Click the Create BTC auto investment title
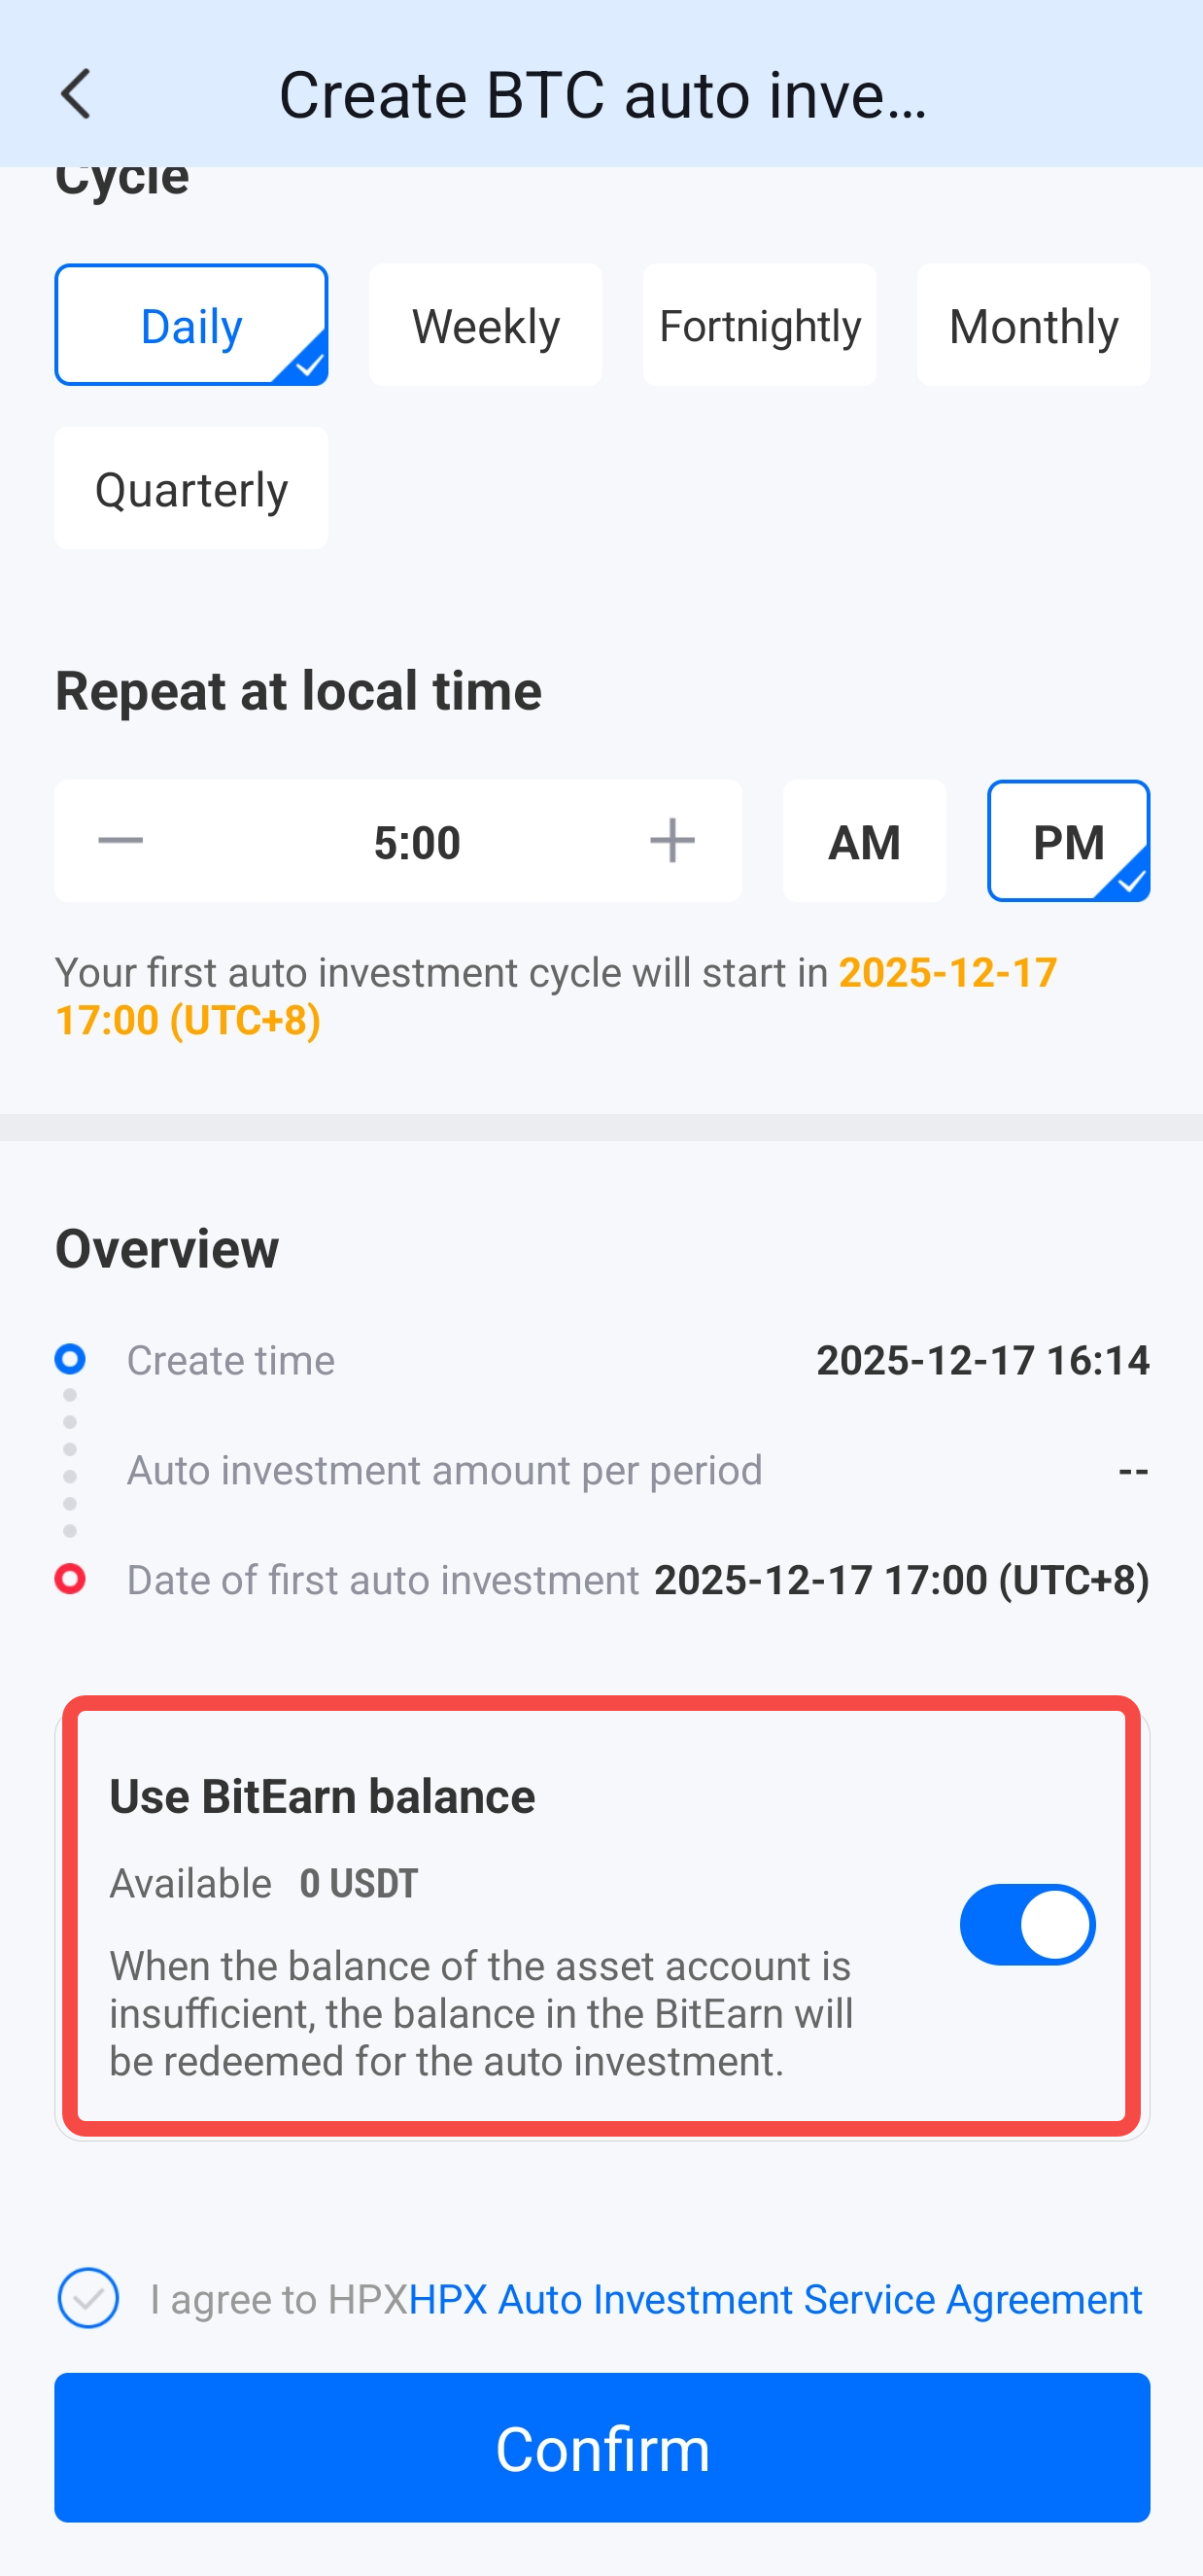The width and height of the screenshot is (1203, 2576). click(602, 96)
